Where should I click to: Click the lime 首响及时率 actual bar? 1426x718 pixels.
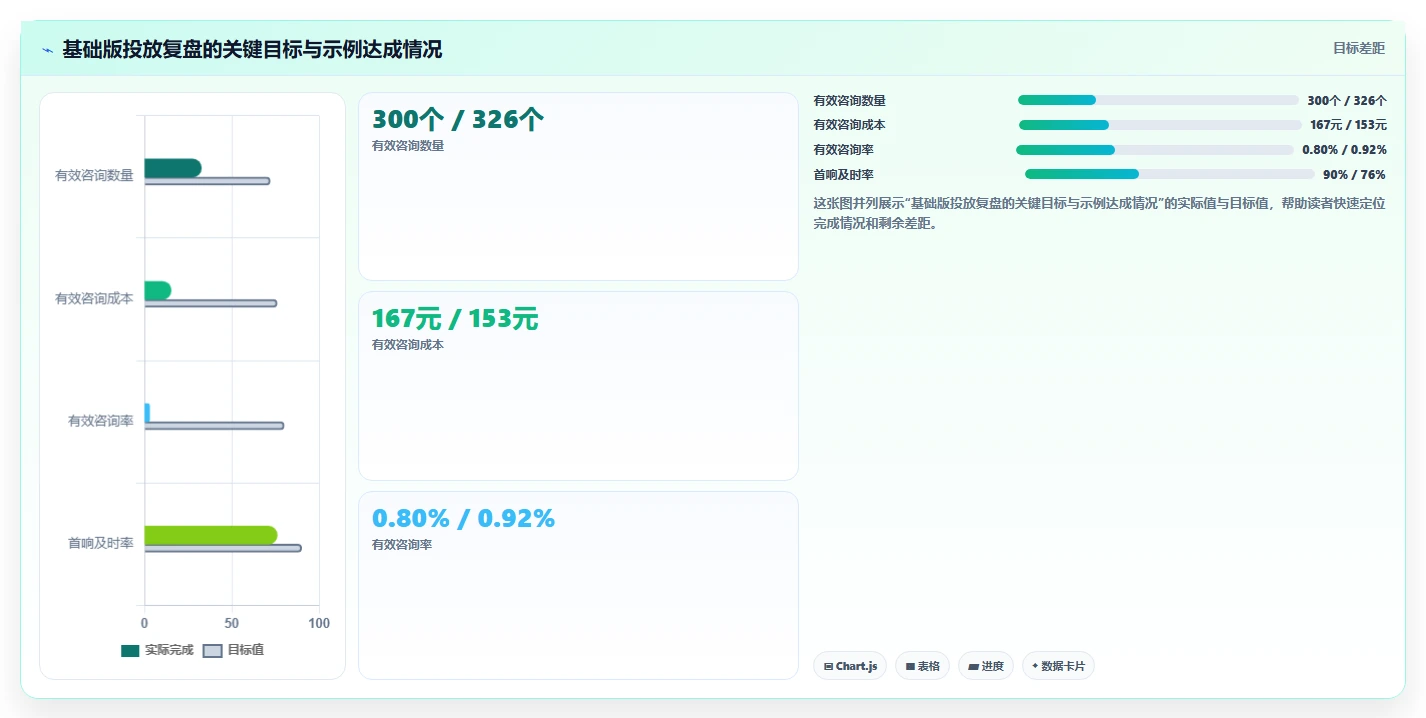211,535
